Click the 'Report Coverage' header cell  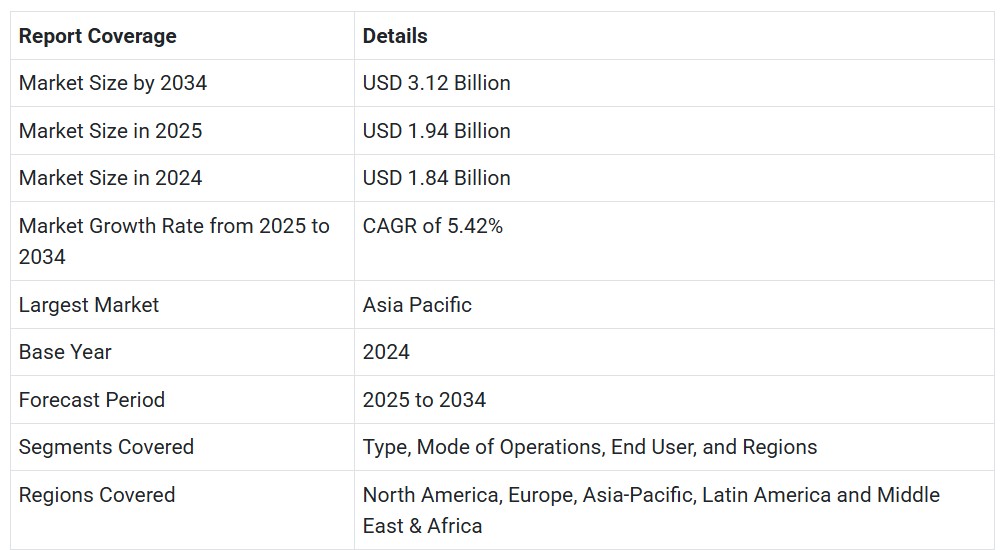tap(97, 36)
